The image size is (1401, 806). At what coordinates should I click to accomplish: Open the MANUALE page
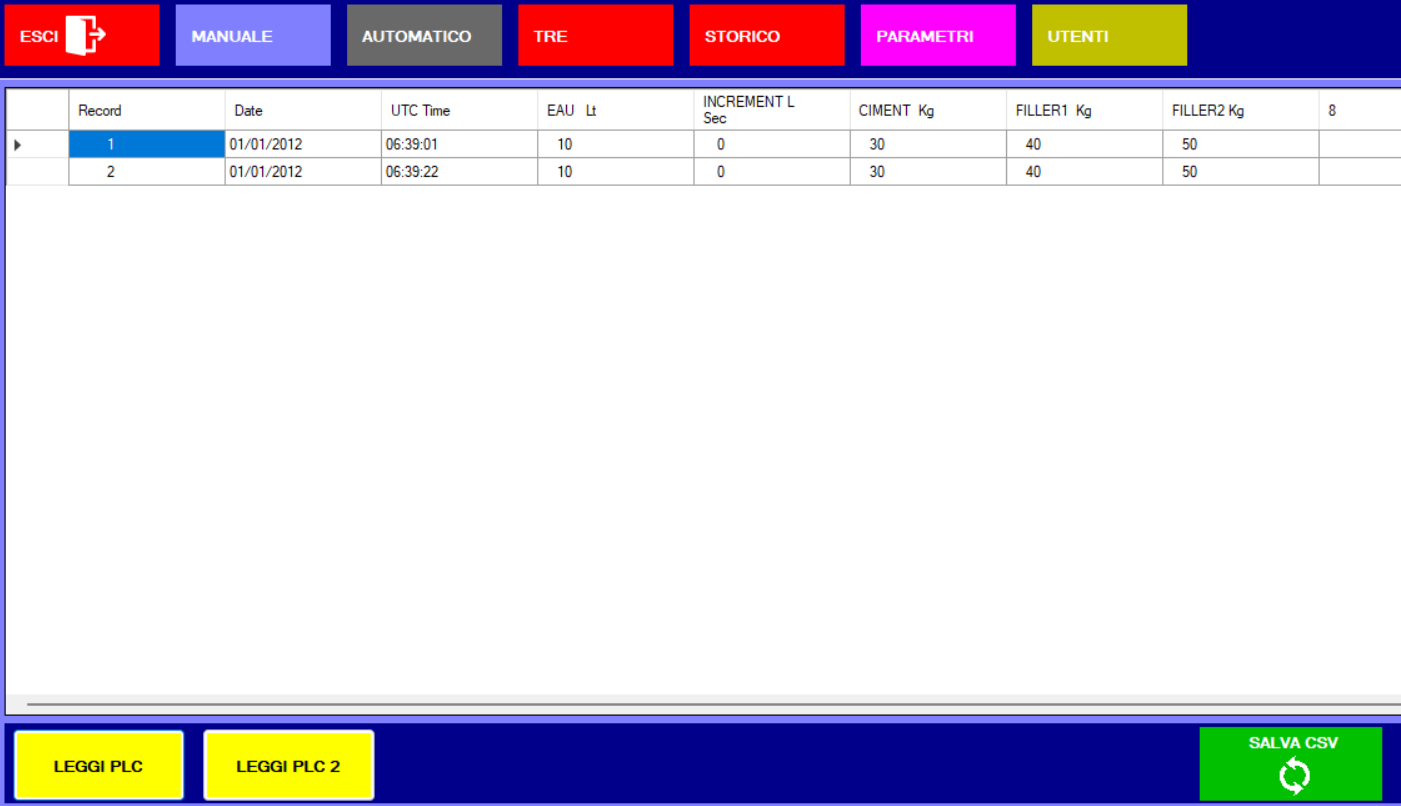click(253, 35)
